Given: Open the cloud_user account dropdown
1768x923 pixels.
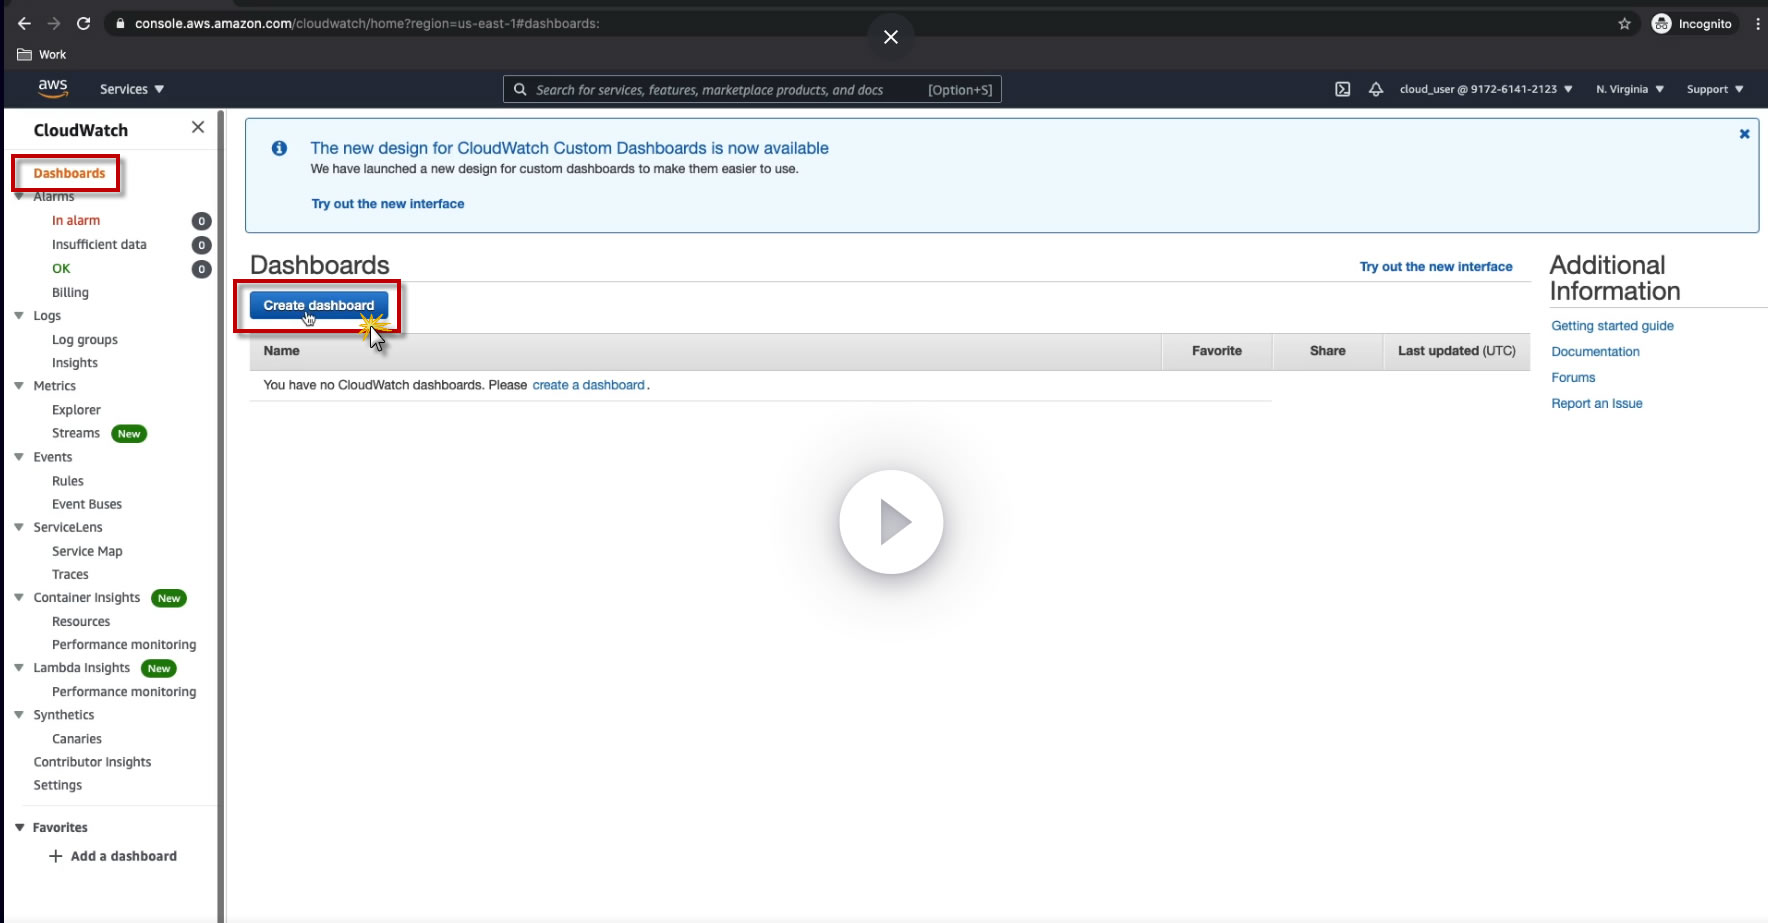Looking at the screenshot, I should 1486,89.
